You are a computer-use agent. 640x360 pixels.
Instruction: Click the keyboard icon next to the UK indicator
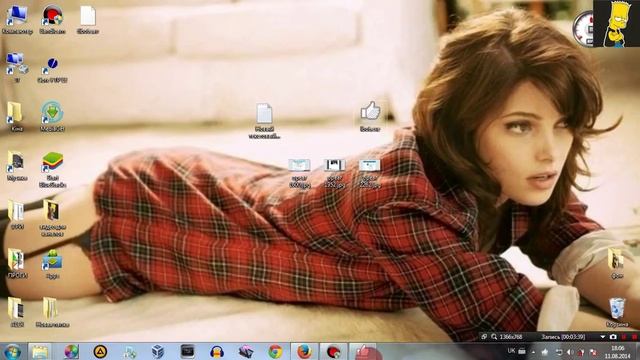522,351
